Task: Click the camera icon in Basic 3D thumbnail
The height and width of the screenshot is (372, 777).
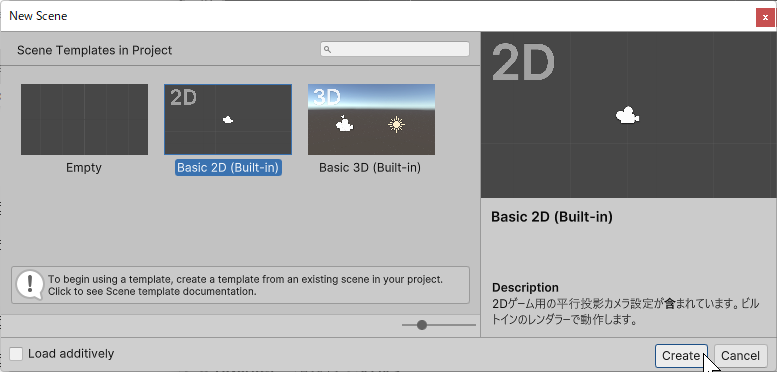Action: tap(344, 124)
